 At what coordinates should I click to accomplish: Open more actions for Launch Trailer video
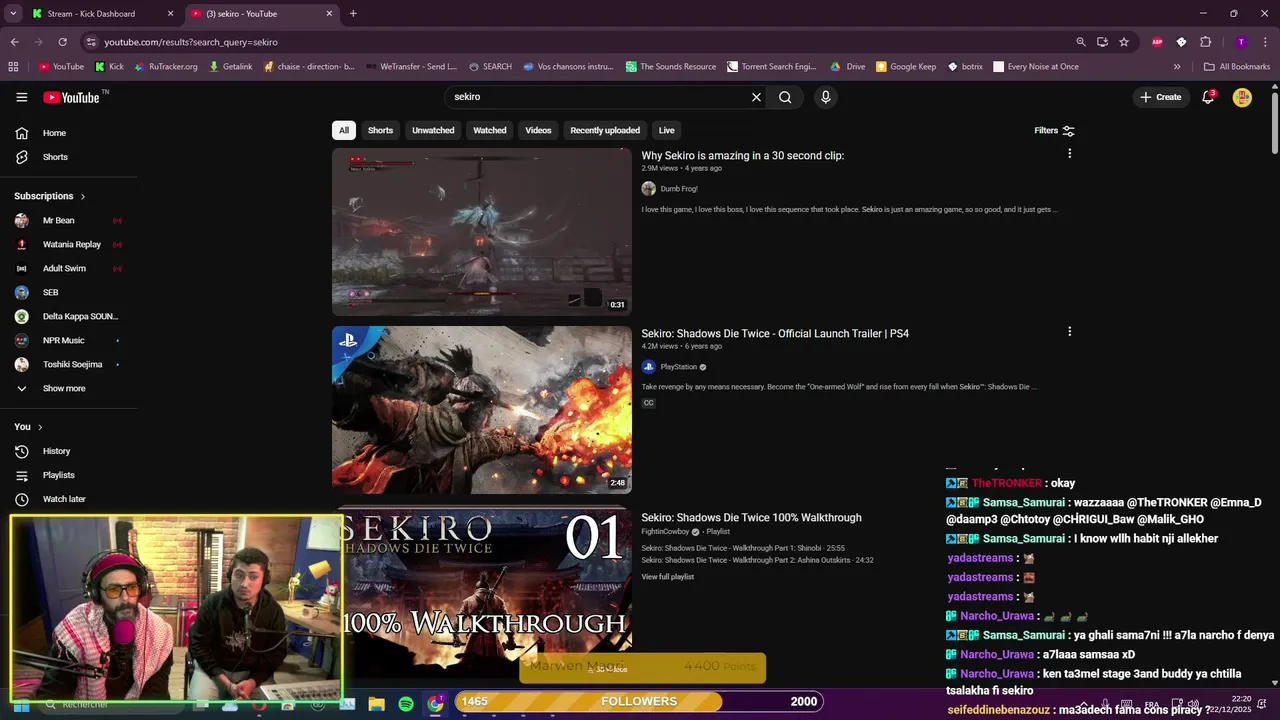tap(1069, 332)
